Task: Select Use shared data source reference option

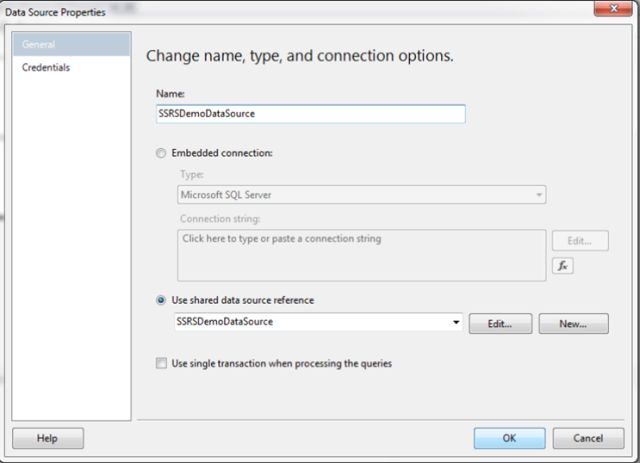Action: tap(162, 300)
